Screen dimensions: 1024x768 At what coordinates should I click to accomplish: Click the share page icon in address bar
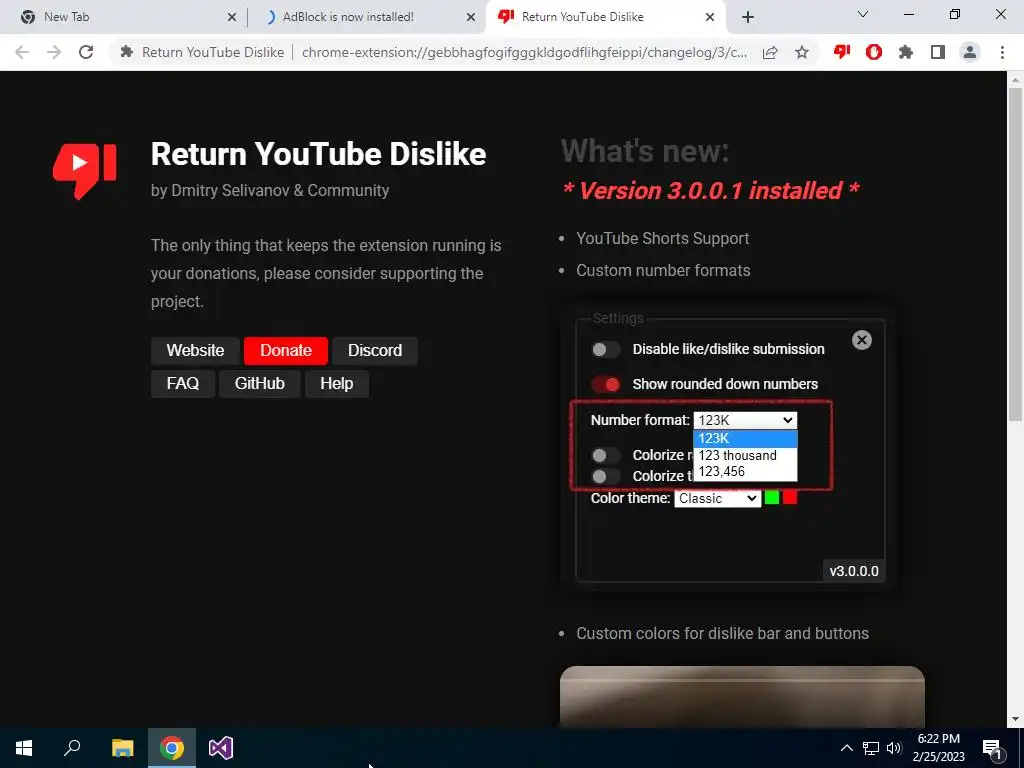click(x=770, y=52)
